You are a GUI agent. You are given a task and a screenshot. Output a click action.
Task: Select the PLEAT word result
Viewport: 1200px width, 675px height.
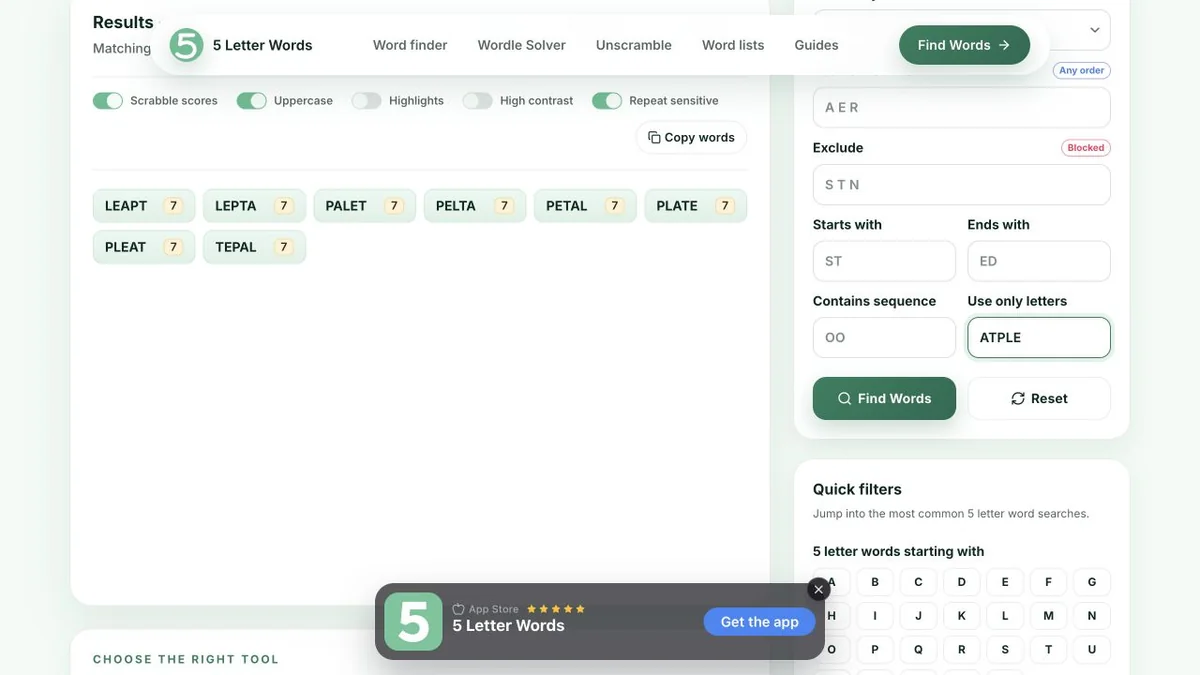coord(144,247)
